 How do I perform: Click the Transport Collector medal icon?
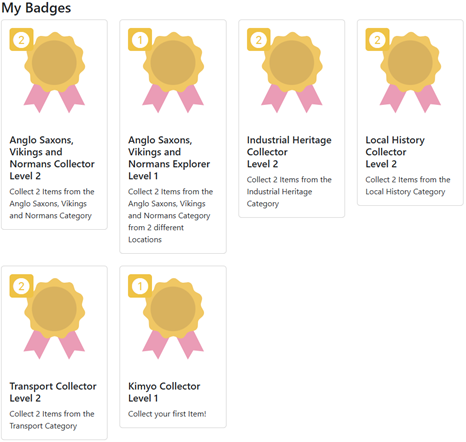[54, 319]
